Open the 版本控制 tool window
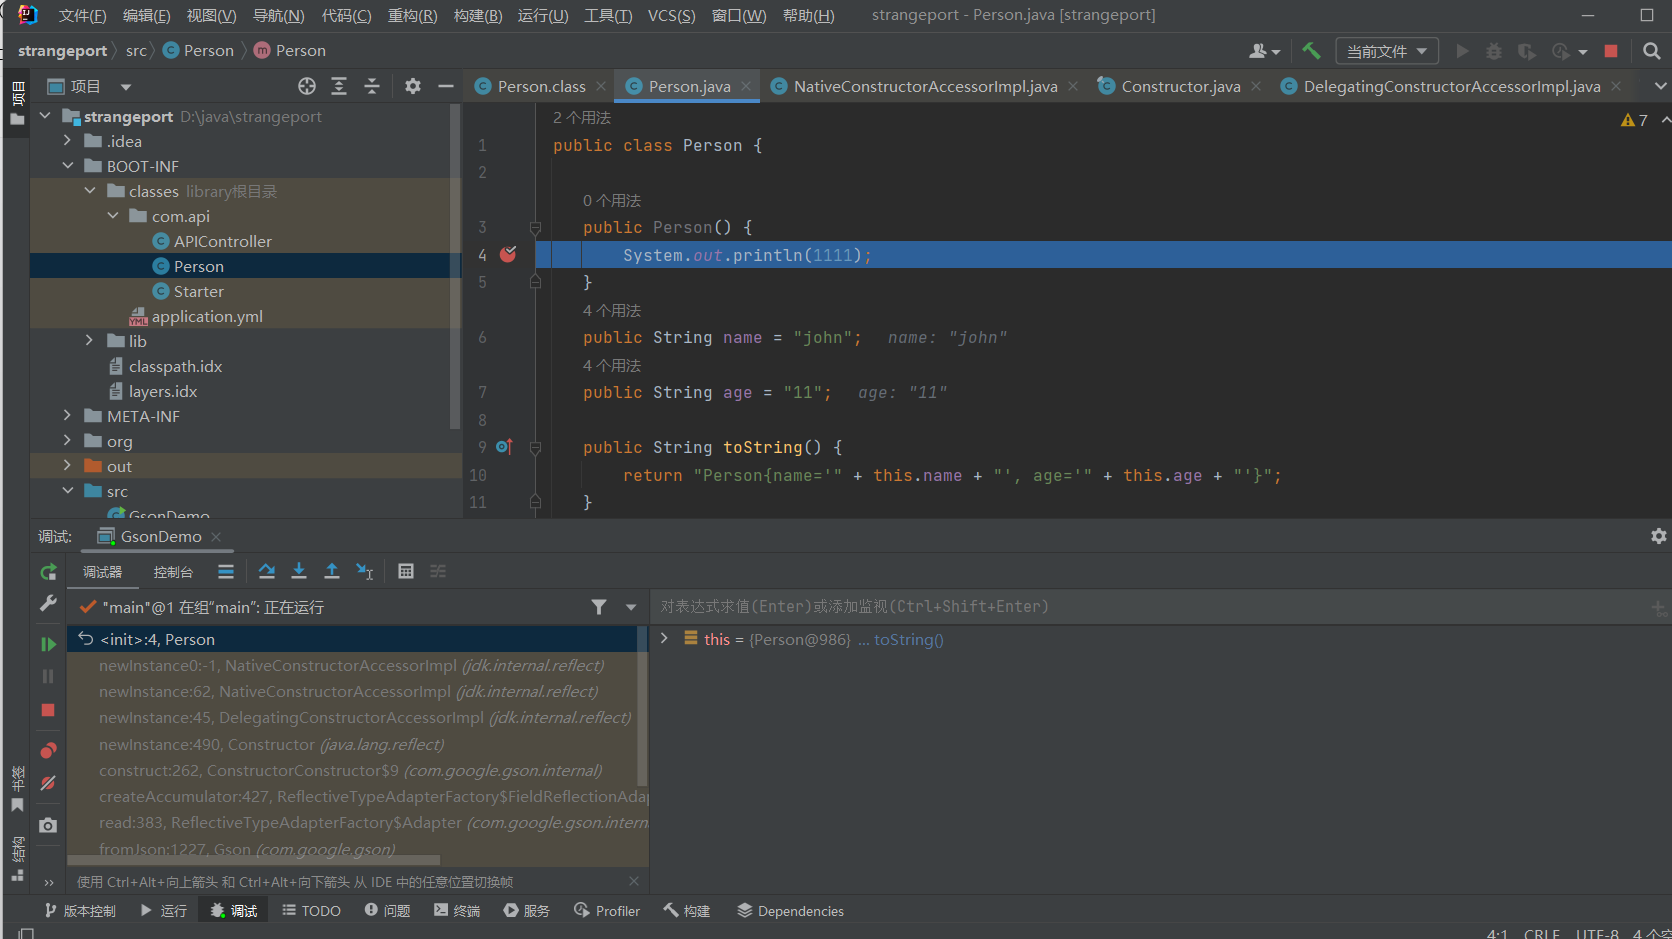Viewport: 1672px width, 939px height. pyautogui.click(x=81, y=911)
